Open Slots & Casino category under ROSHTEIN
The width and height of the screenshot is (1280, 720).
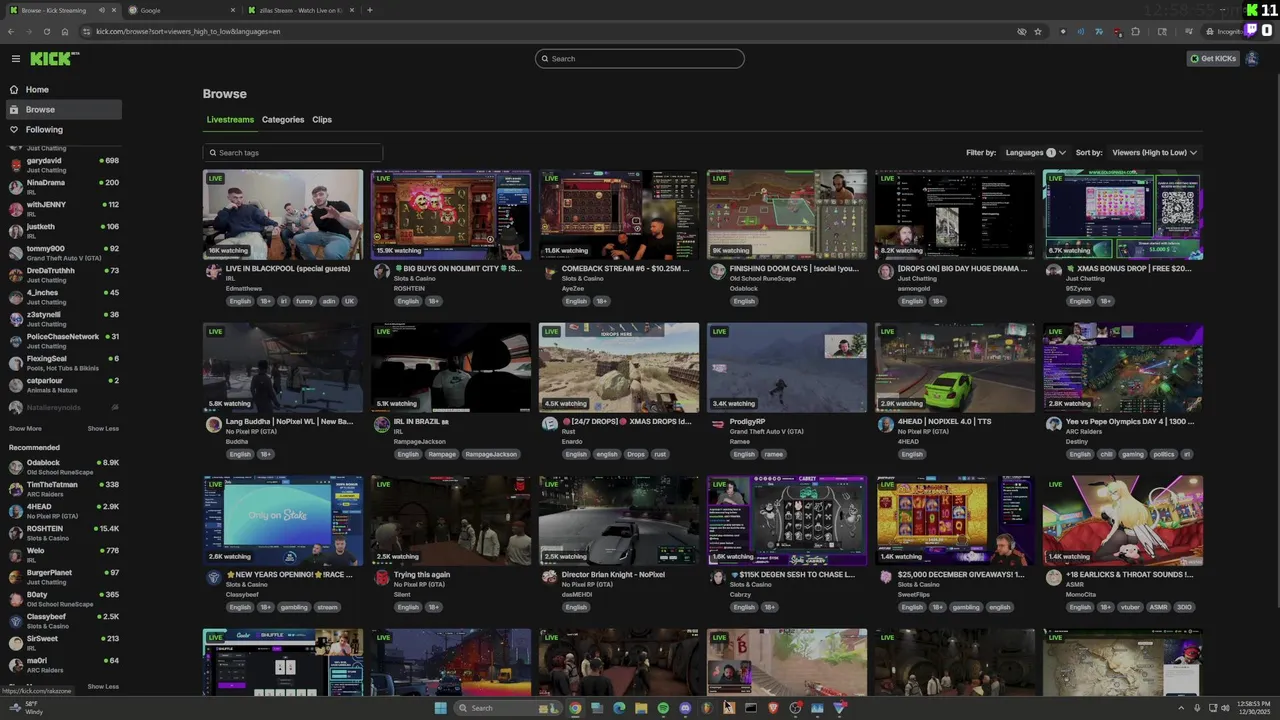click(x=413, y=279)
